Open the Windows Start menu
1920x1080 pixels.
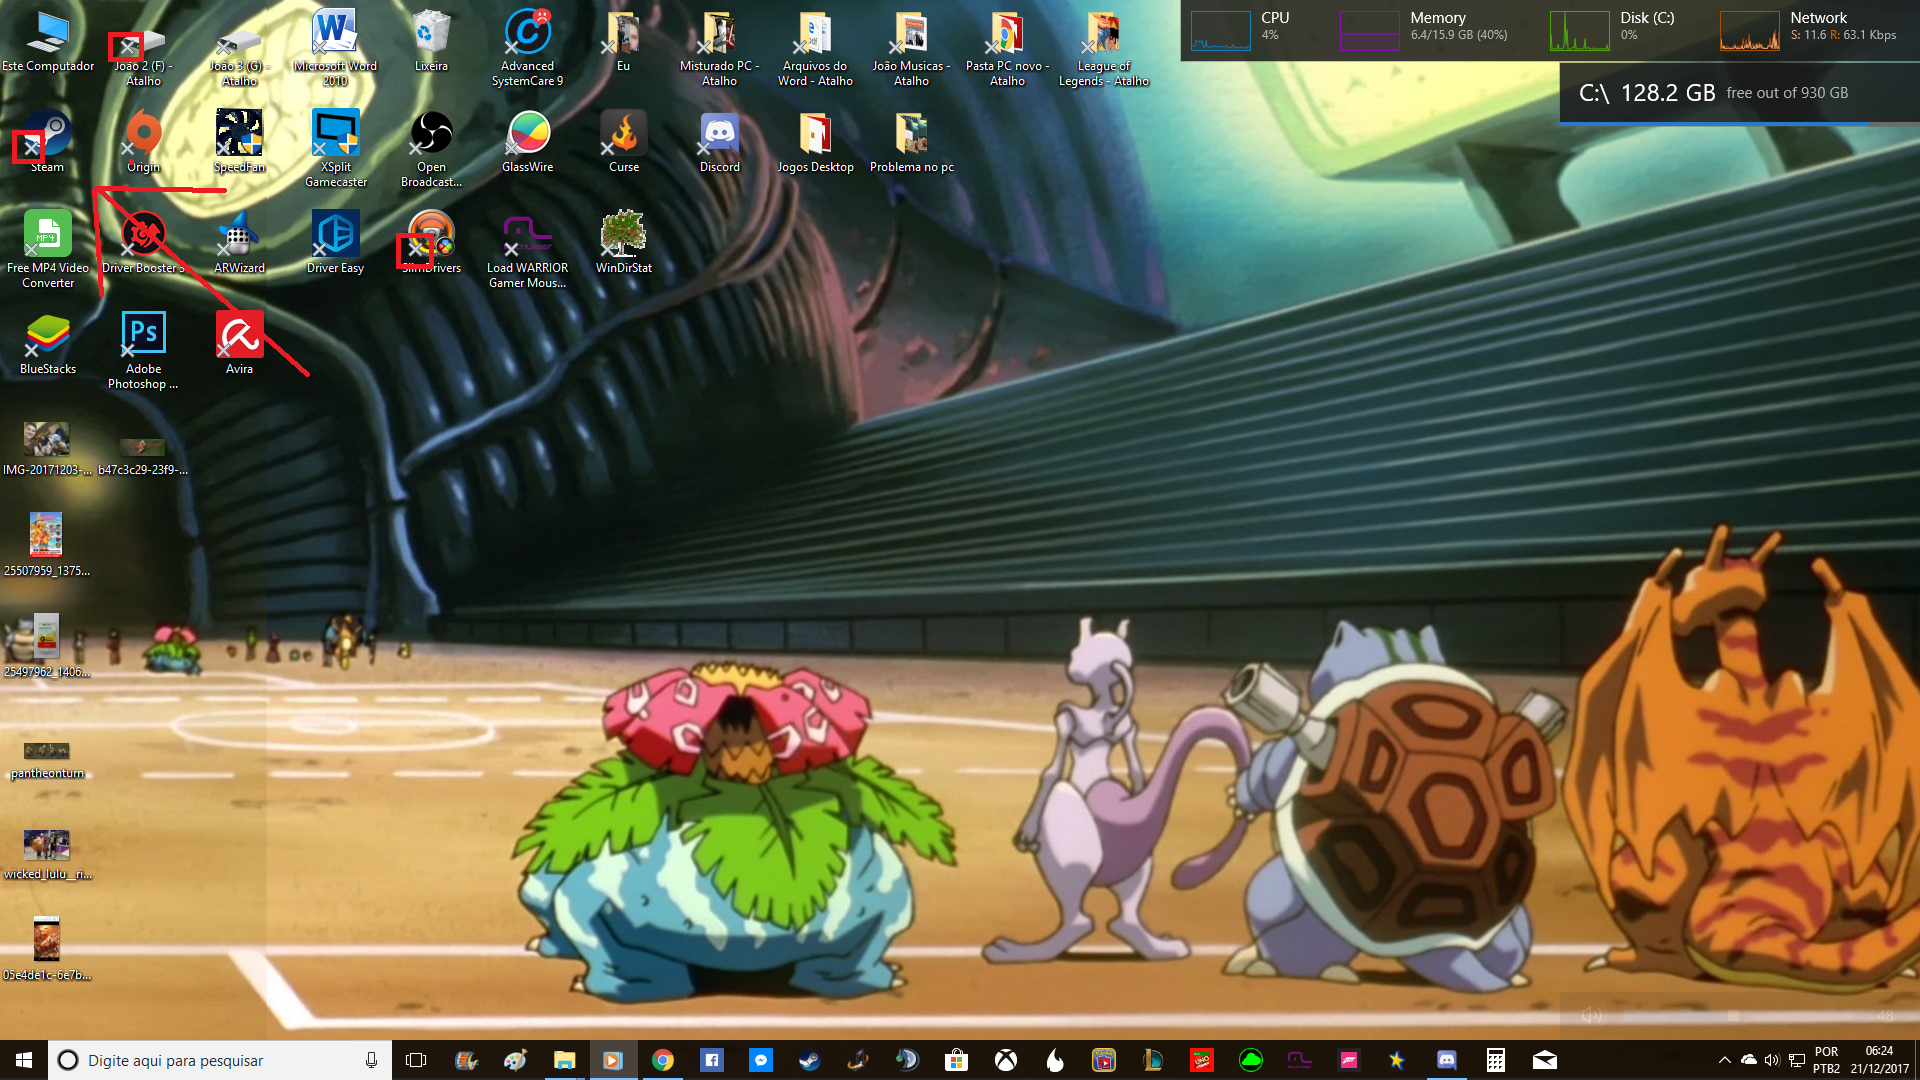pyautogui.click(x=24, y=1060)
